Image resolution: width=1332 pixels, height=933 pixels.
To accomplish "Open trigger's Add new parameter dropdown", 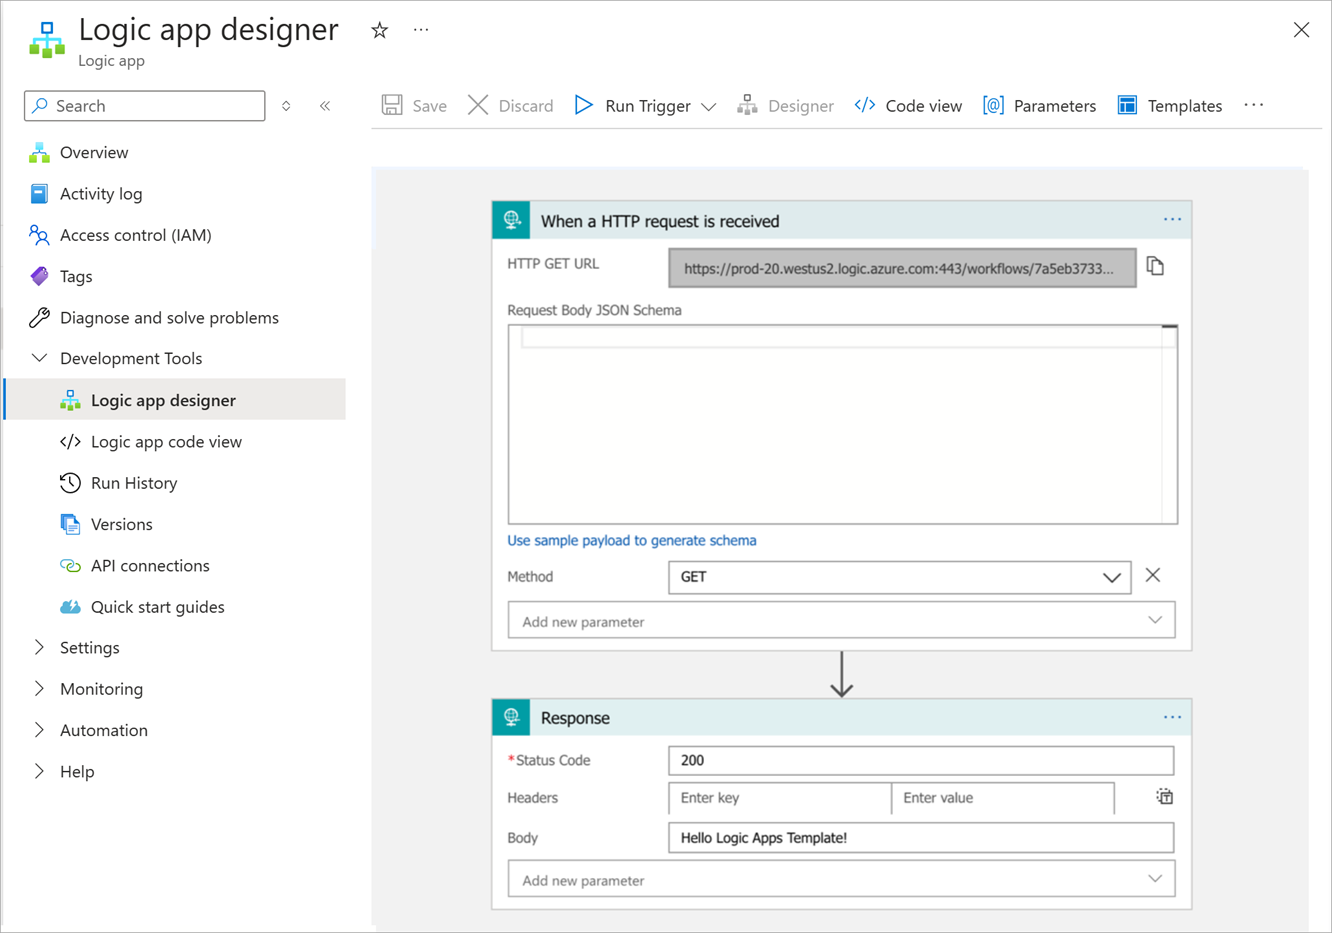I will pos(841,621).
